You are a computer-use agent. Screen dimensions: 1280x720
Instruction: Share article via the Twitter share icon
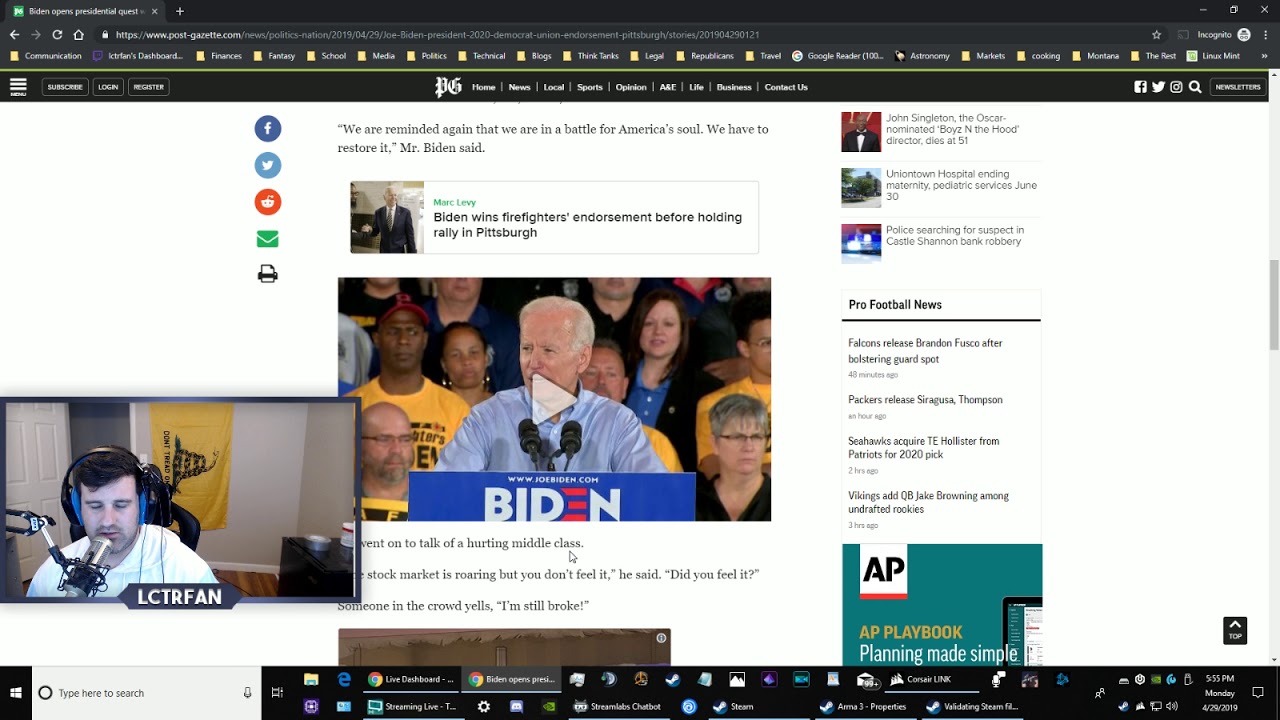point(267,165)
